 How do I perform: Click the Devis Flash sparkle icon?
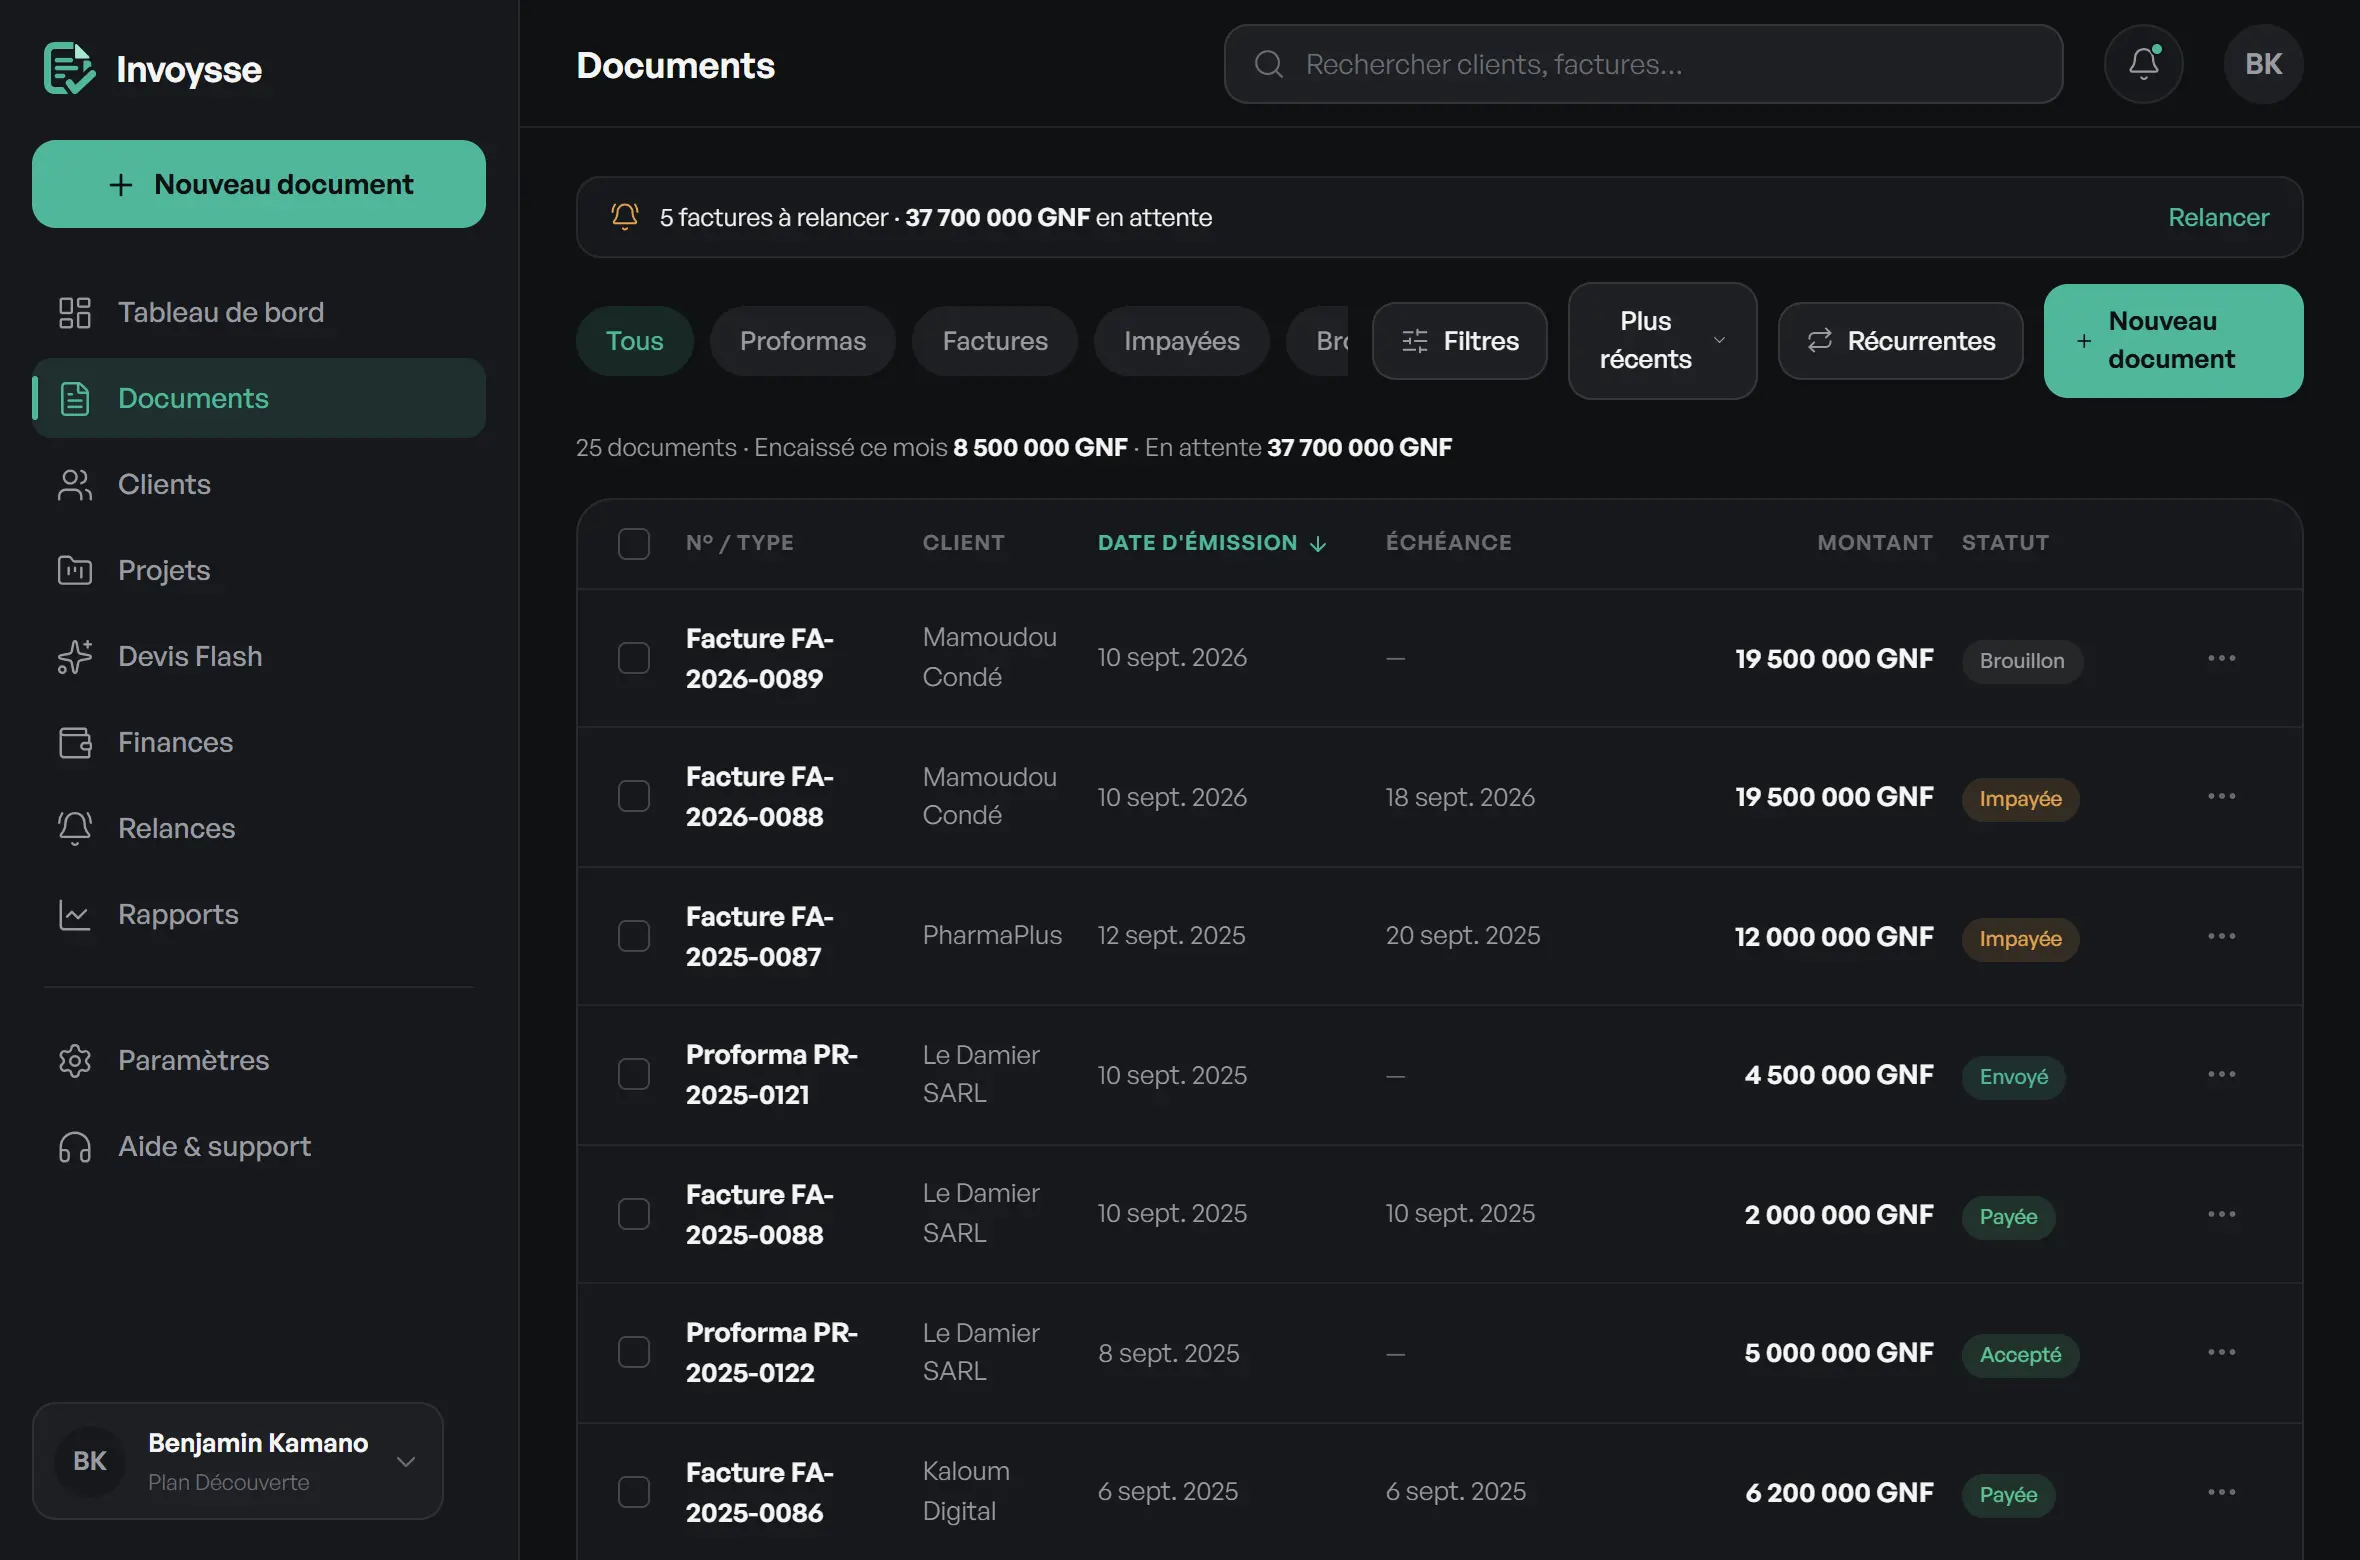tap(75, 656)
